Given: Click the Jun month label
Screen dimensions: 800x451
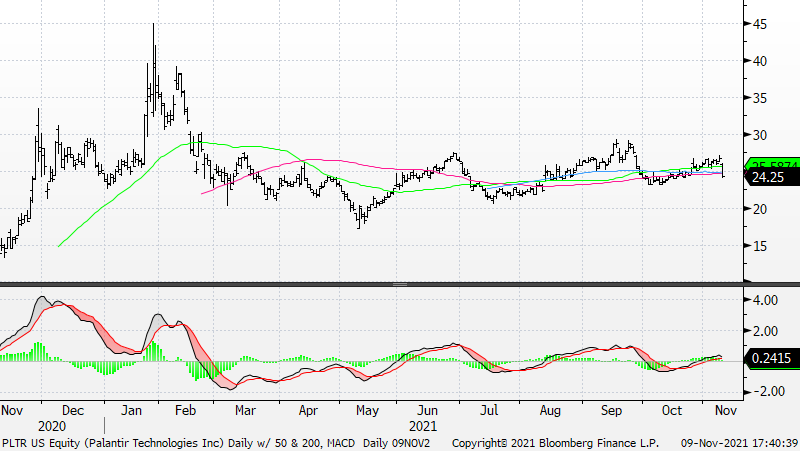Looking at the screenshot, I should click(427, 411).
